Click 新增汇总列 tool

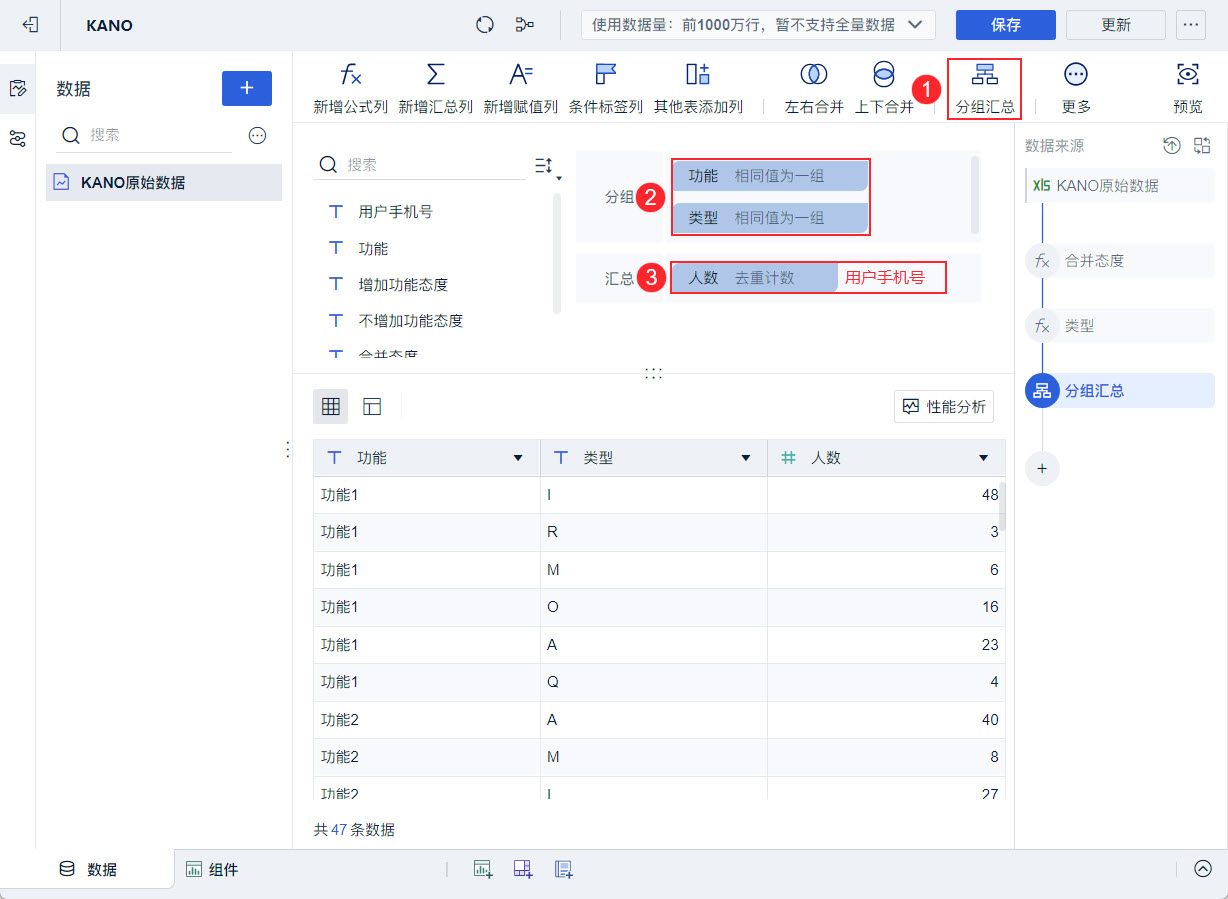436,88
